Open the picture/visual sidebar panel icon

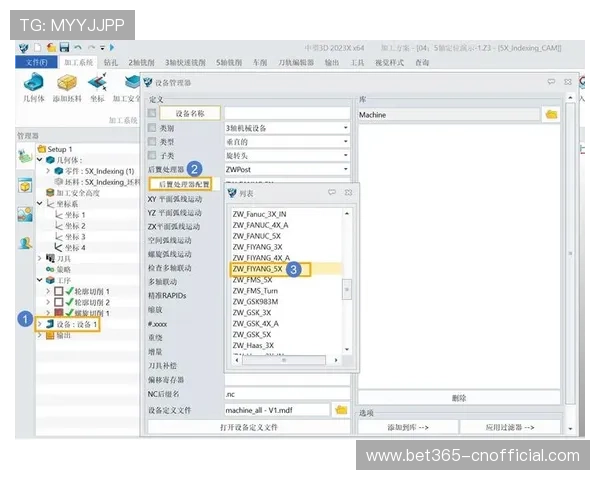[25, 214]
